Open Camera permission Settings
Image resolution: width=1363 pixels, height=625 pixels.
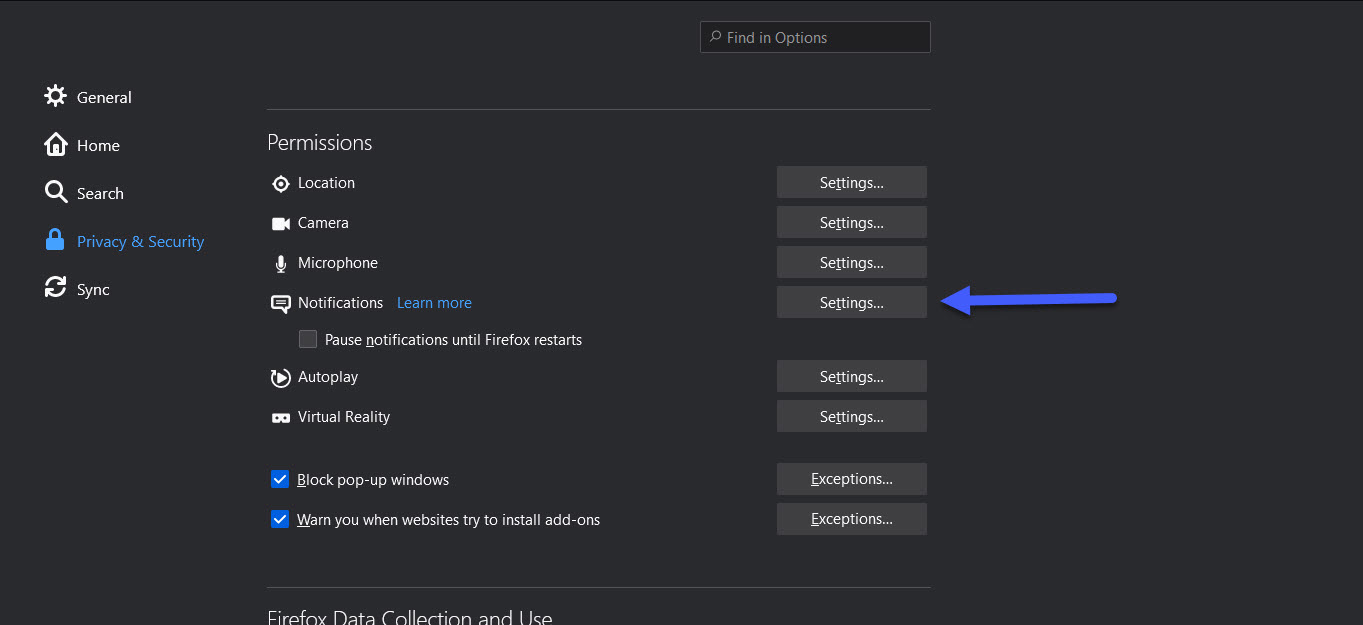coord(852,222)
